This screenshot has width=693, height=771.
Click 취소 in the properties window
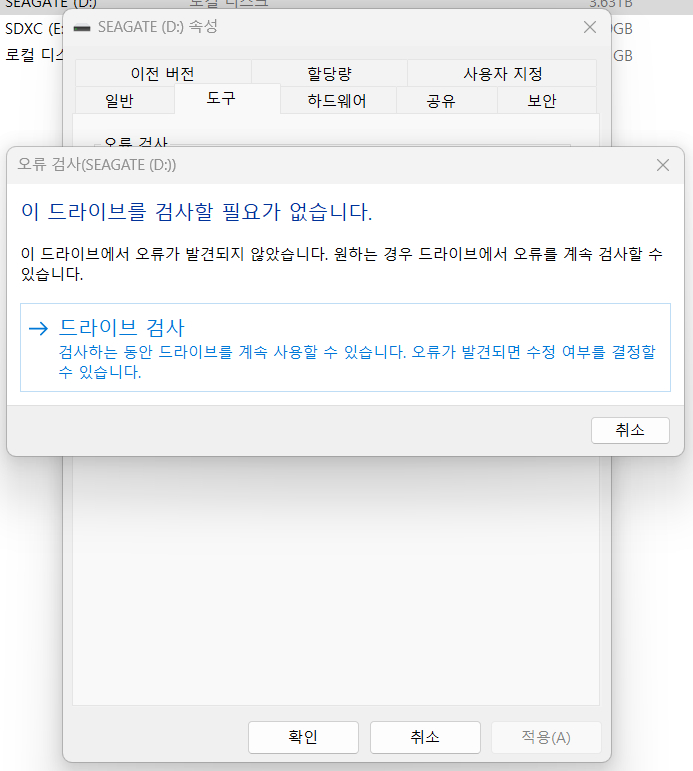click(x=425, y=737)
